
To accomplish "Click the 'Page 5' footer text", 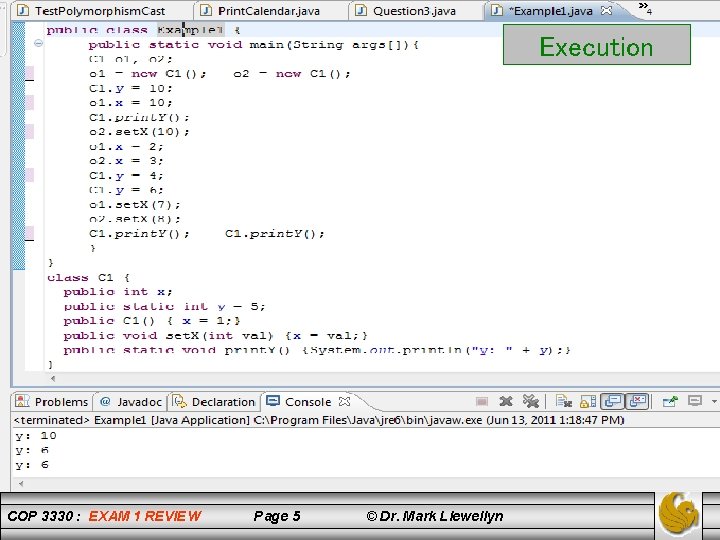I will [x=277, y=516].
